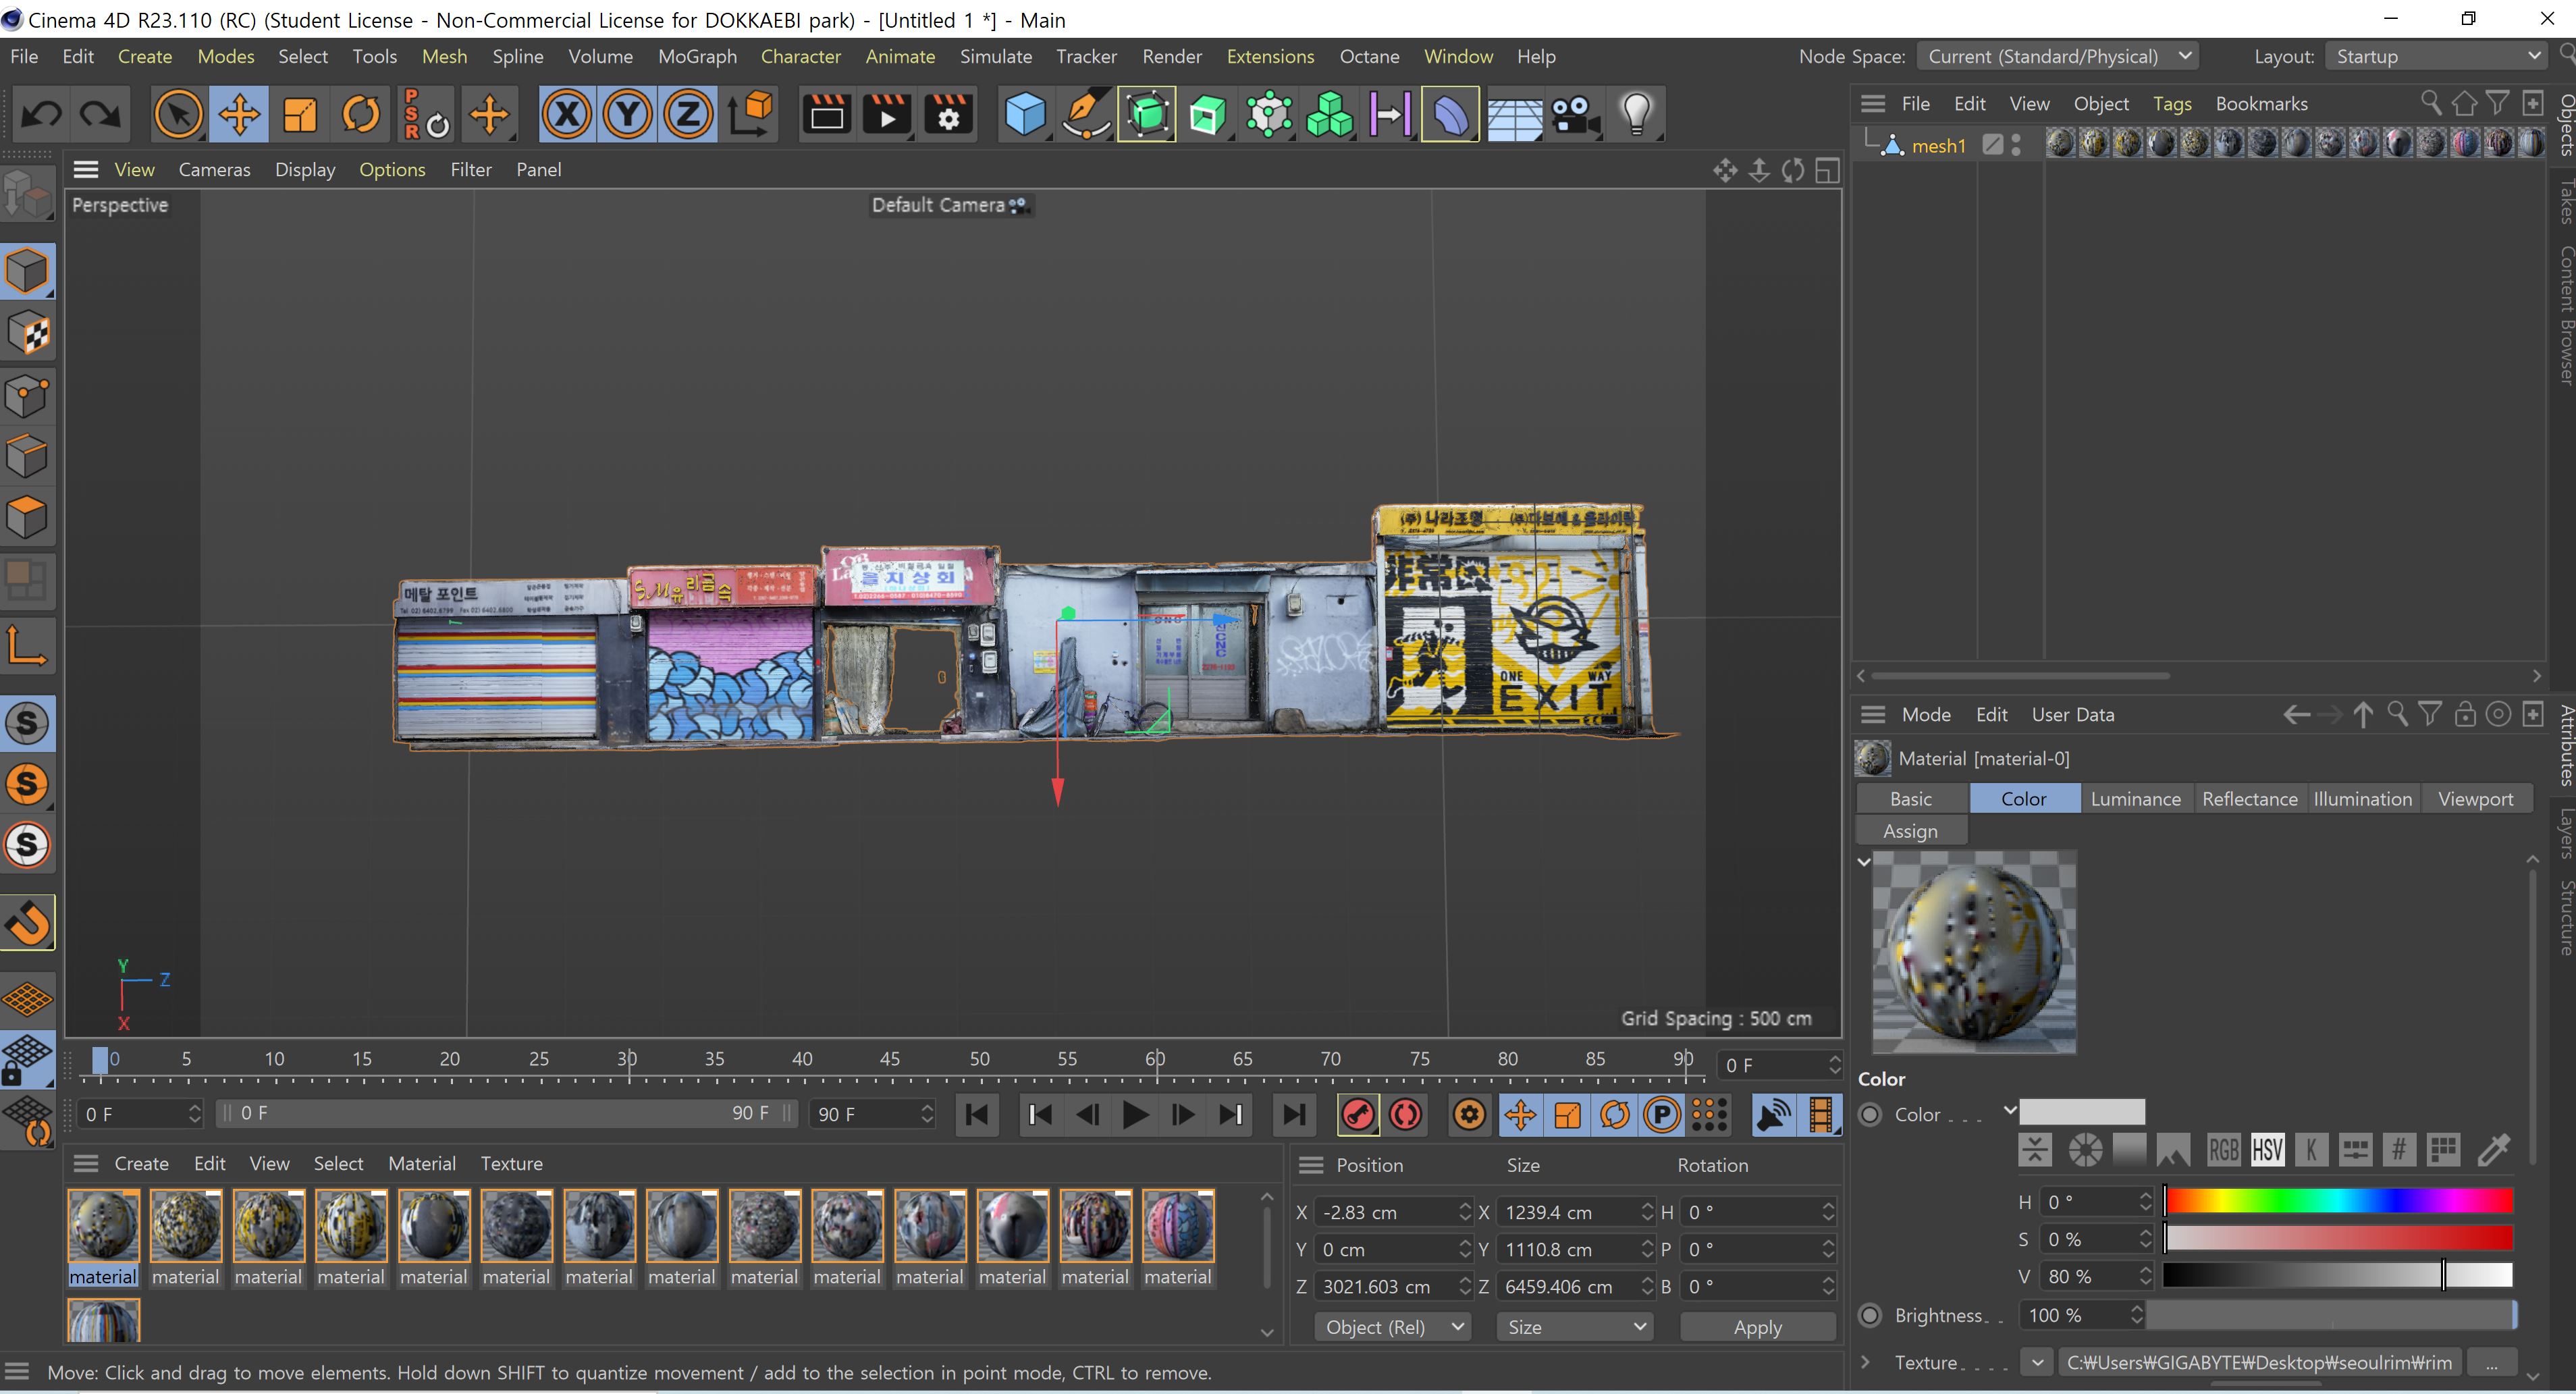
Task: Toggle the Enable Snap magnet icon
Action: coord(27,923)
